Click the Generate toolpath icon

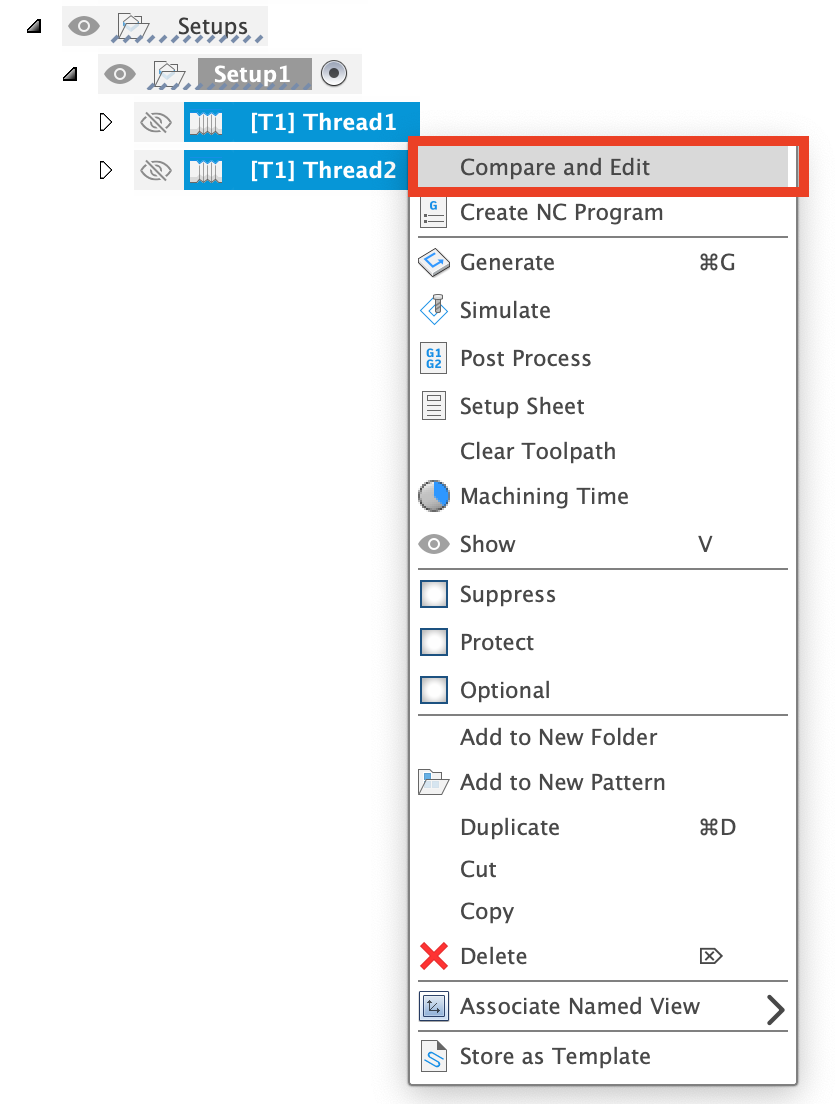click(x=433, y=262)
